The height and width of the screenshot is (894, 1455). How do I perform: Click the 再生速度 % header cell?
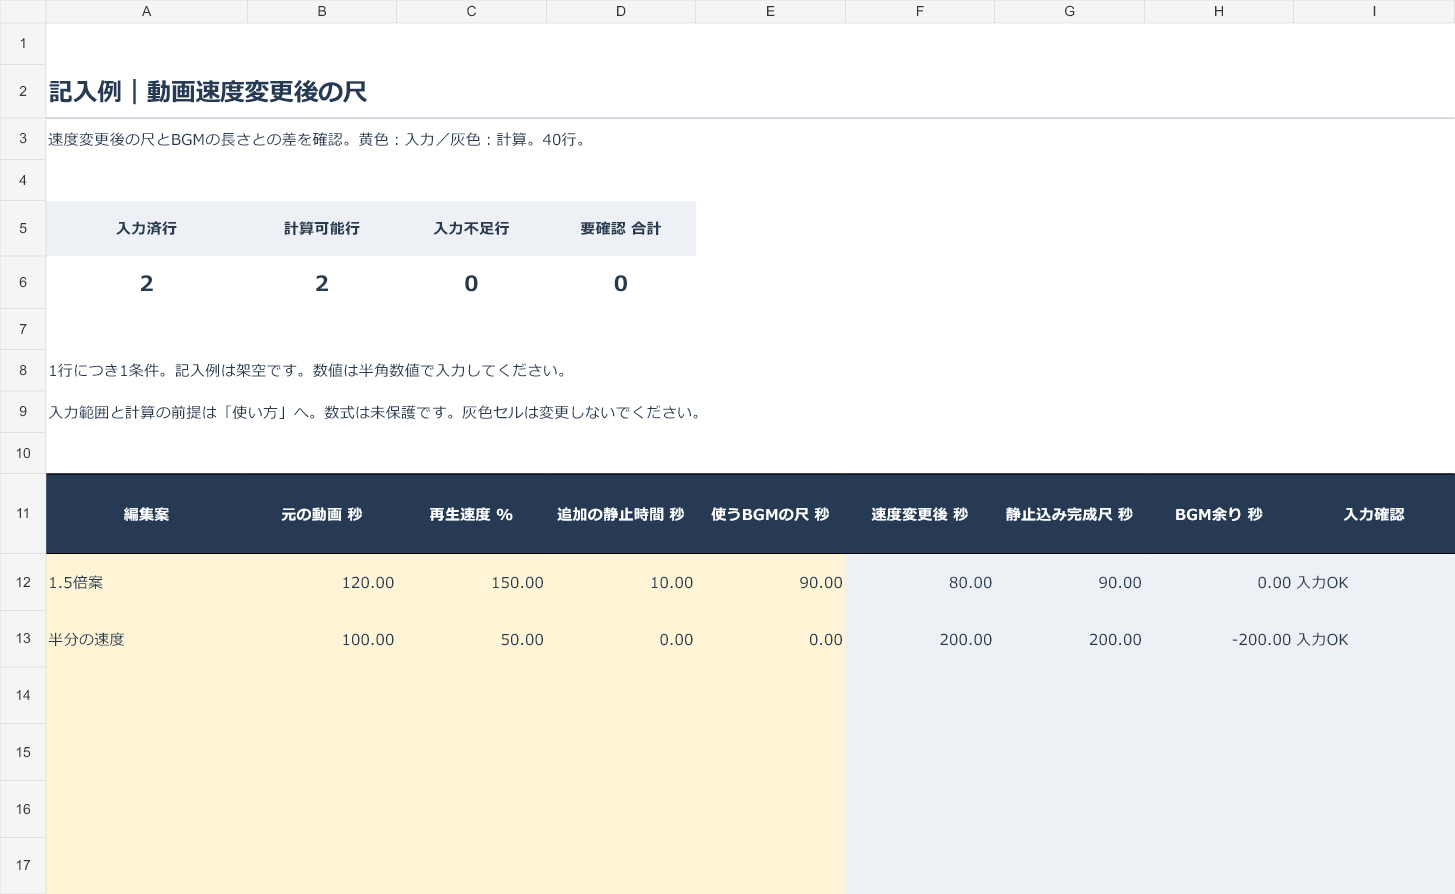point(471,514)
